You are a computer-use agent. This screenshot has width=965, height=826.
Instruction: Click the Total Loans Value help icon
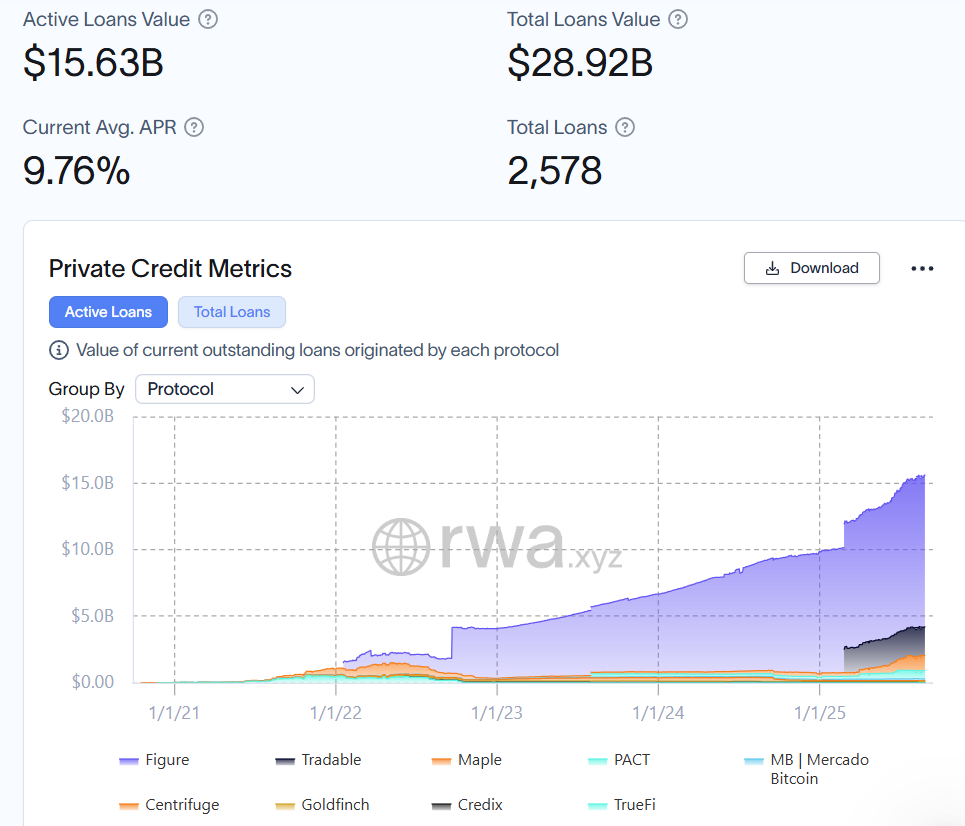point(678,19)
